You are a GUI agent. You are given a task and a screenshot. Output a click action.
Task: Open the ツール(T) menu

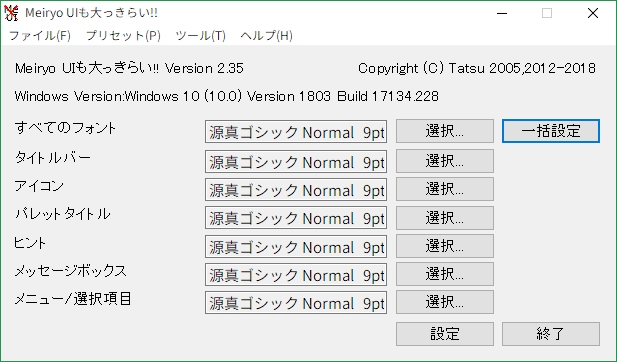pyautogui.click(x=201, y=36)
